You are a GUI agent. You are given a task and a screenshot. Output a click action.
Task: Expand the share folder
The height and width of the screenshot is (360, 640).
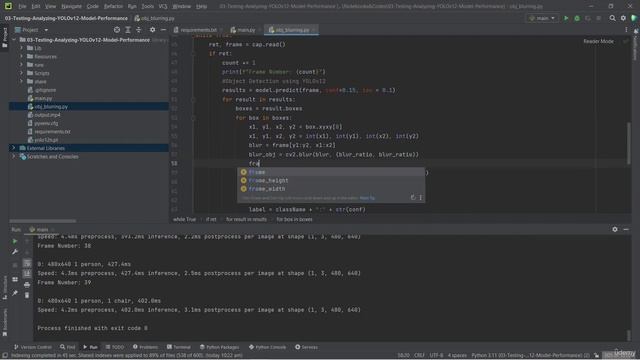[x=21, y=81]
